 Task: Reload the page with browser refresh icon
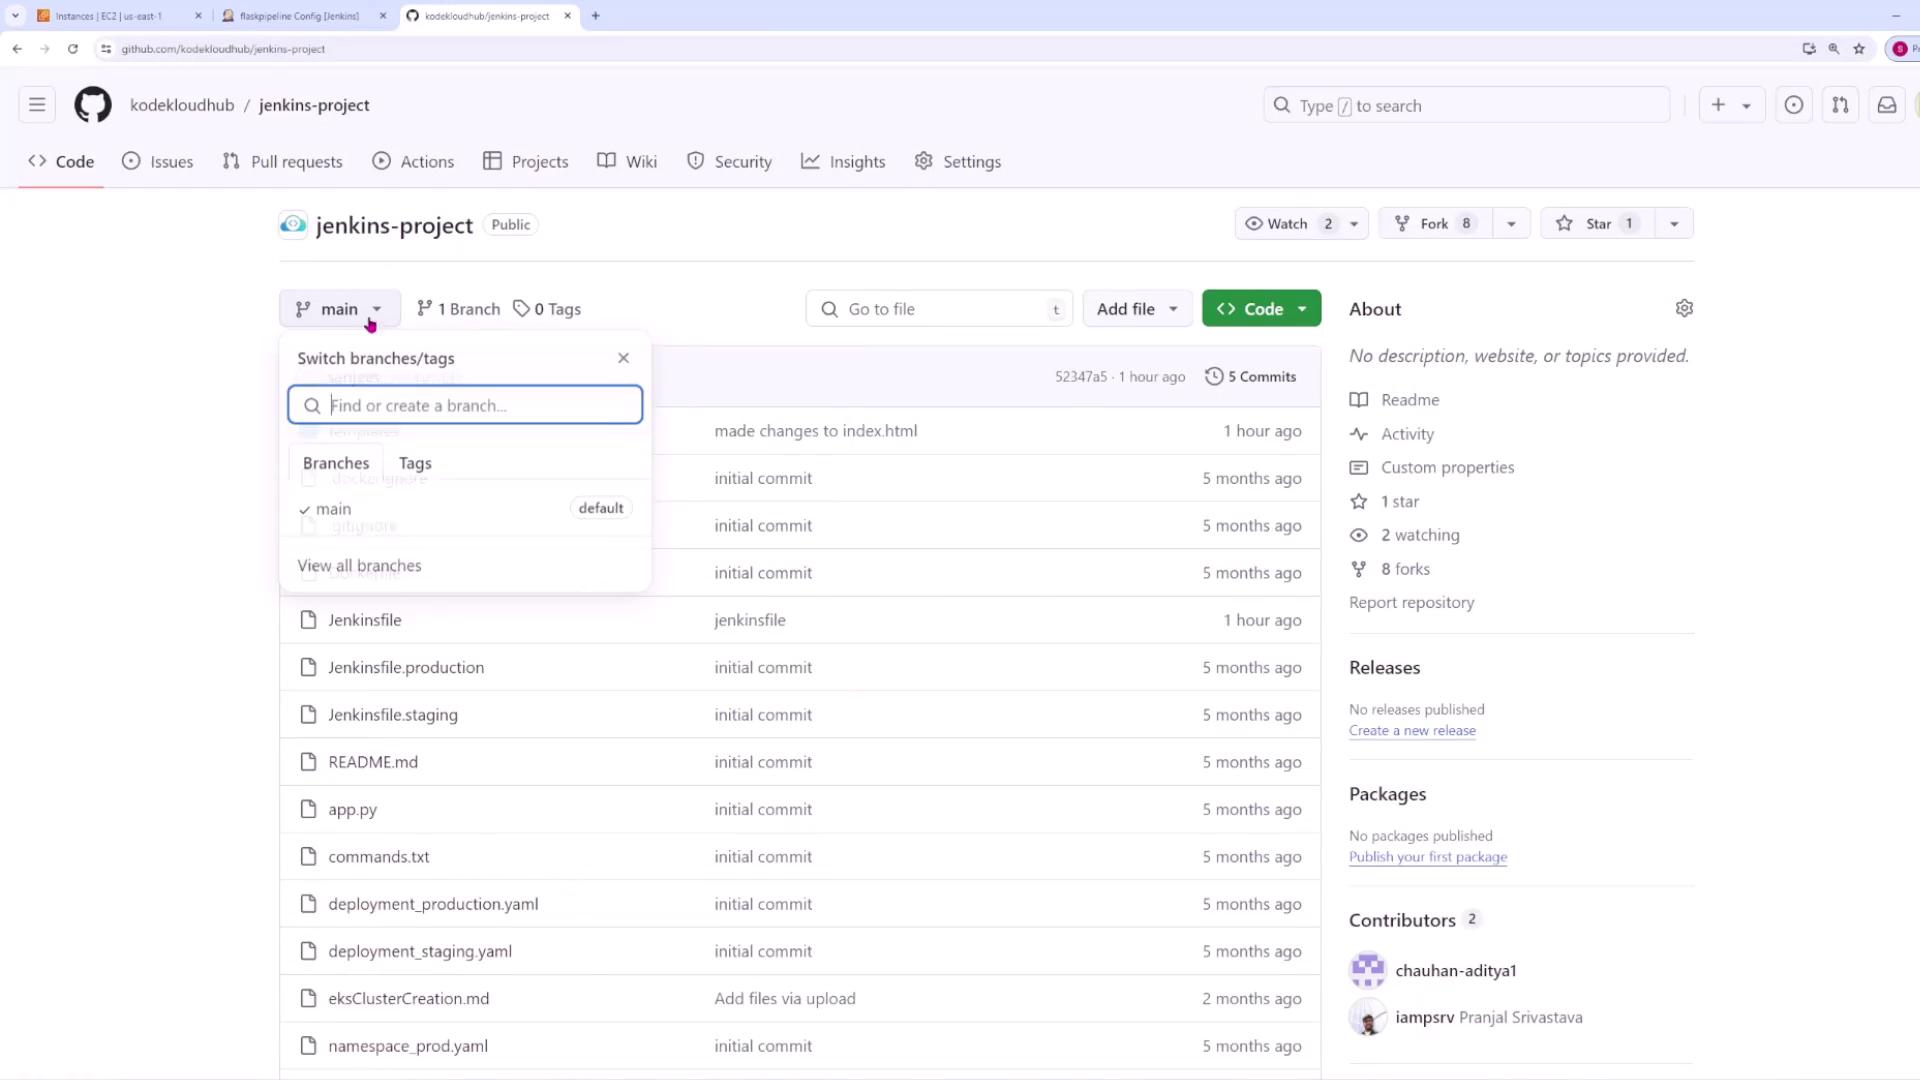click(x=73, y=48)
